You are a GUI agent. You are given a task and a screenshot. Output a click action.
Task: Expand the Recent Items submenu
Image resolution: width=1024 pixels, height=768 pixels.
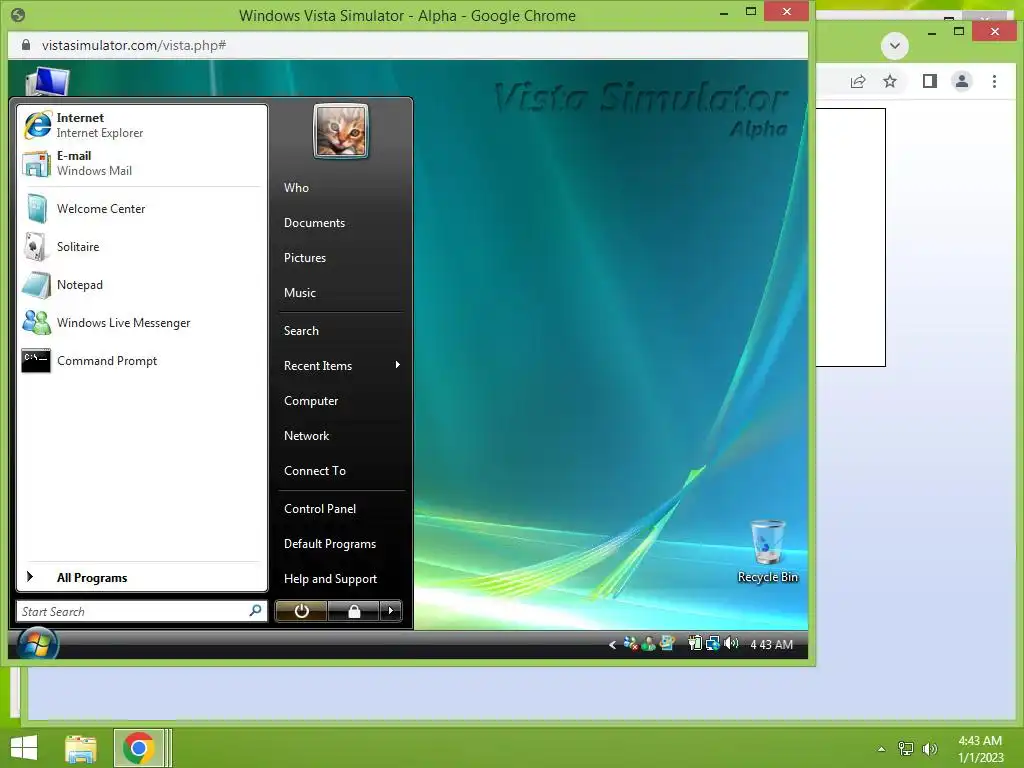342,366
